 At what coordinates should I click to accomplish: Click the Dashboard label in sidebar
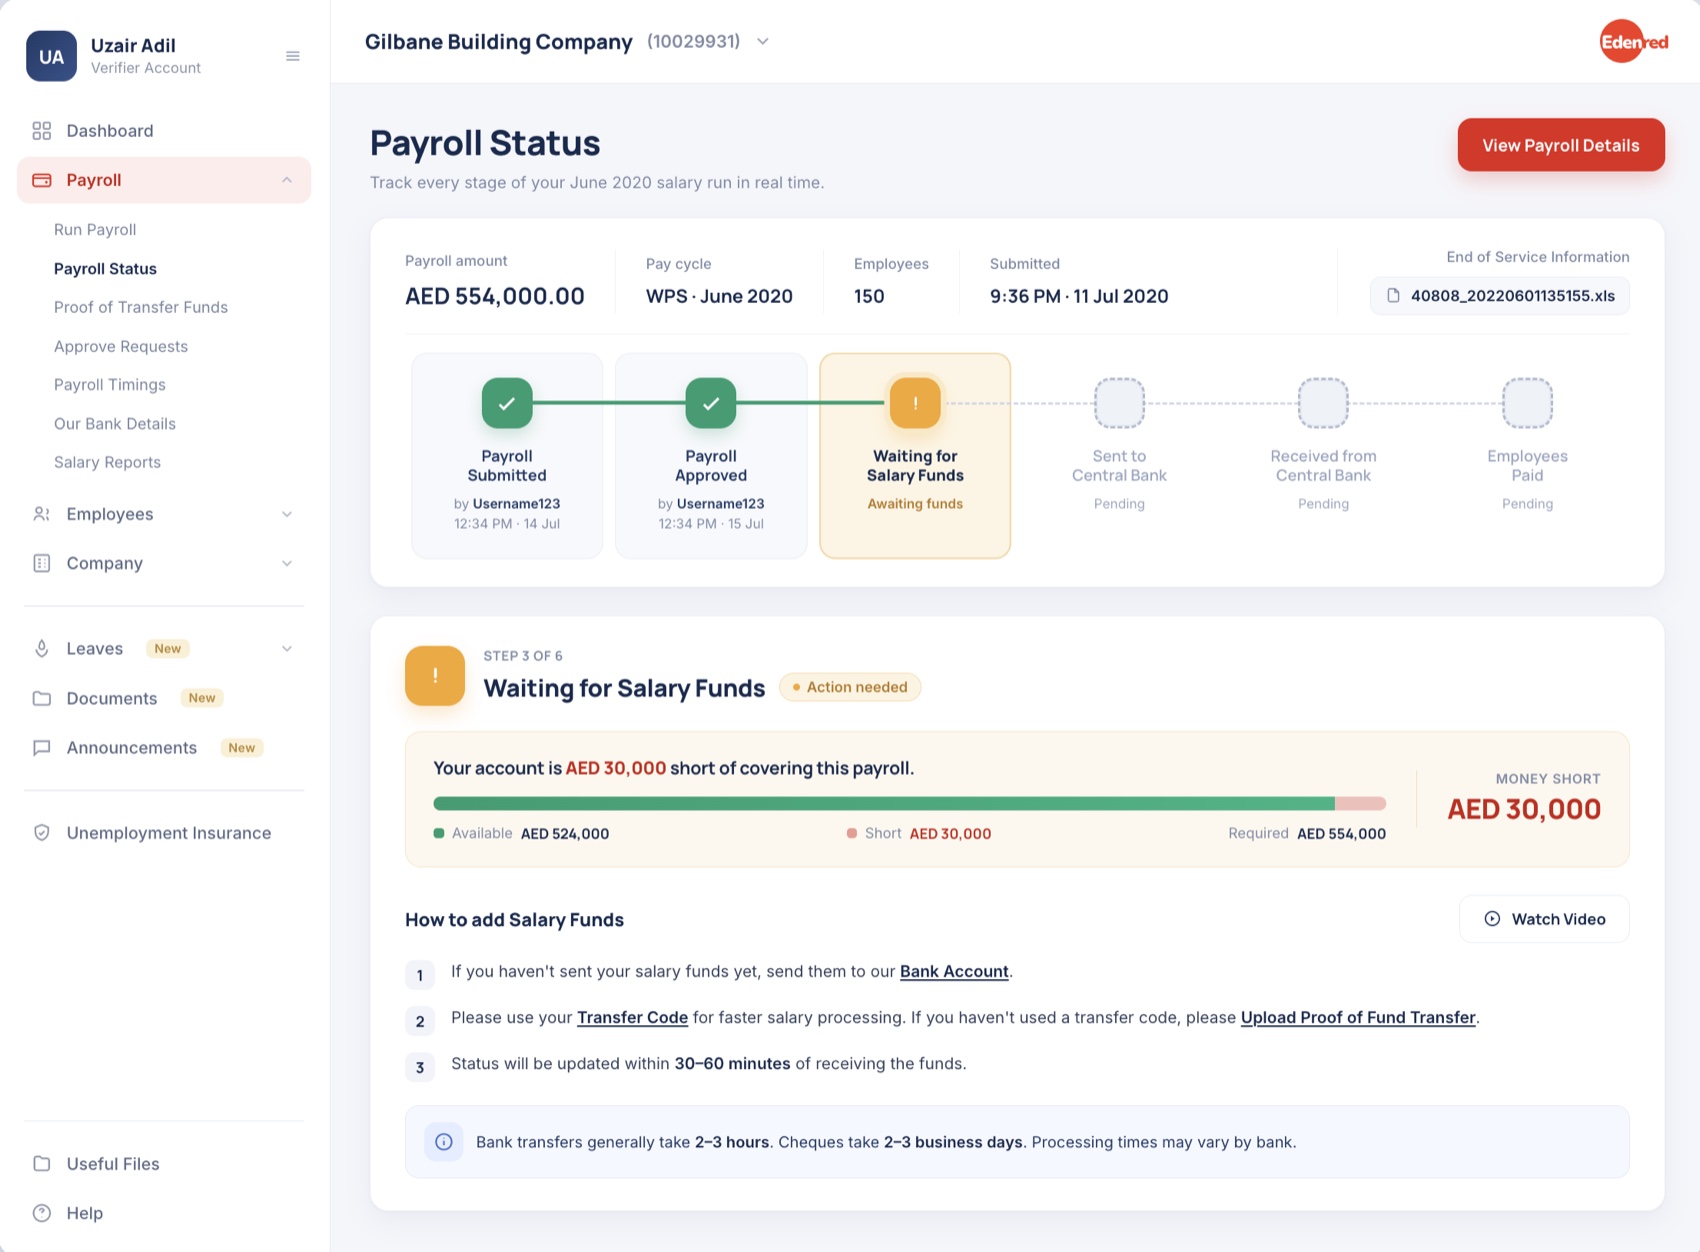[x=110, y=131]
